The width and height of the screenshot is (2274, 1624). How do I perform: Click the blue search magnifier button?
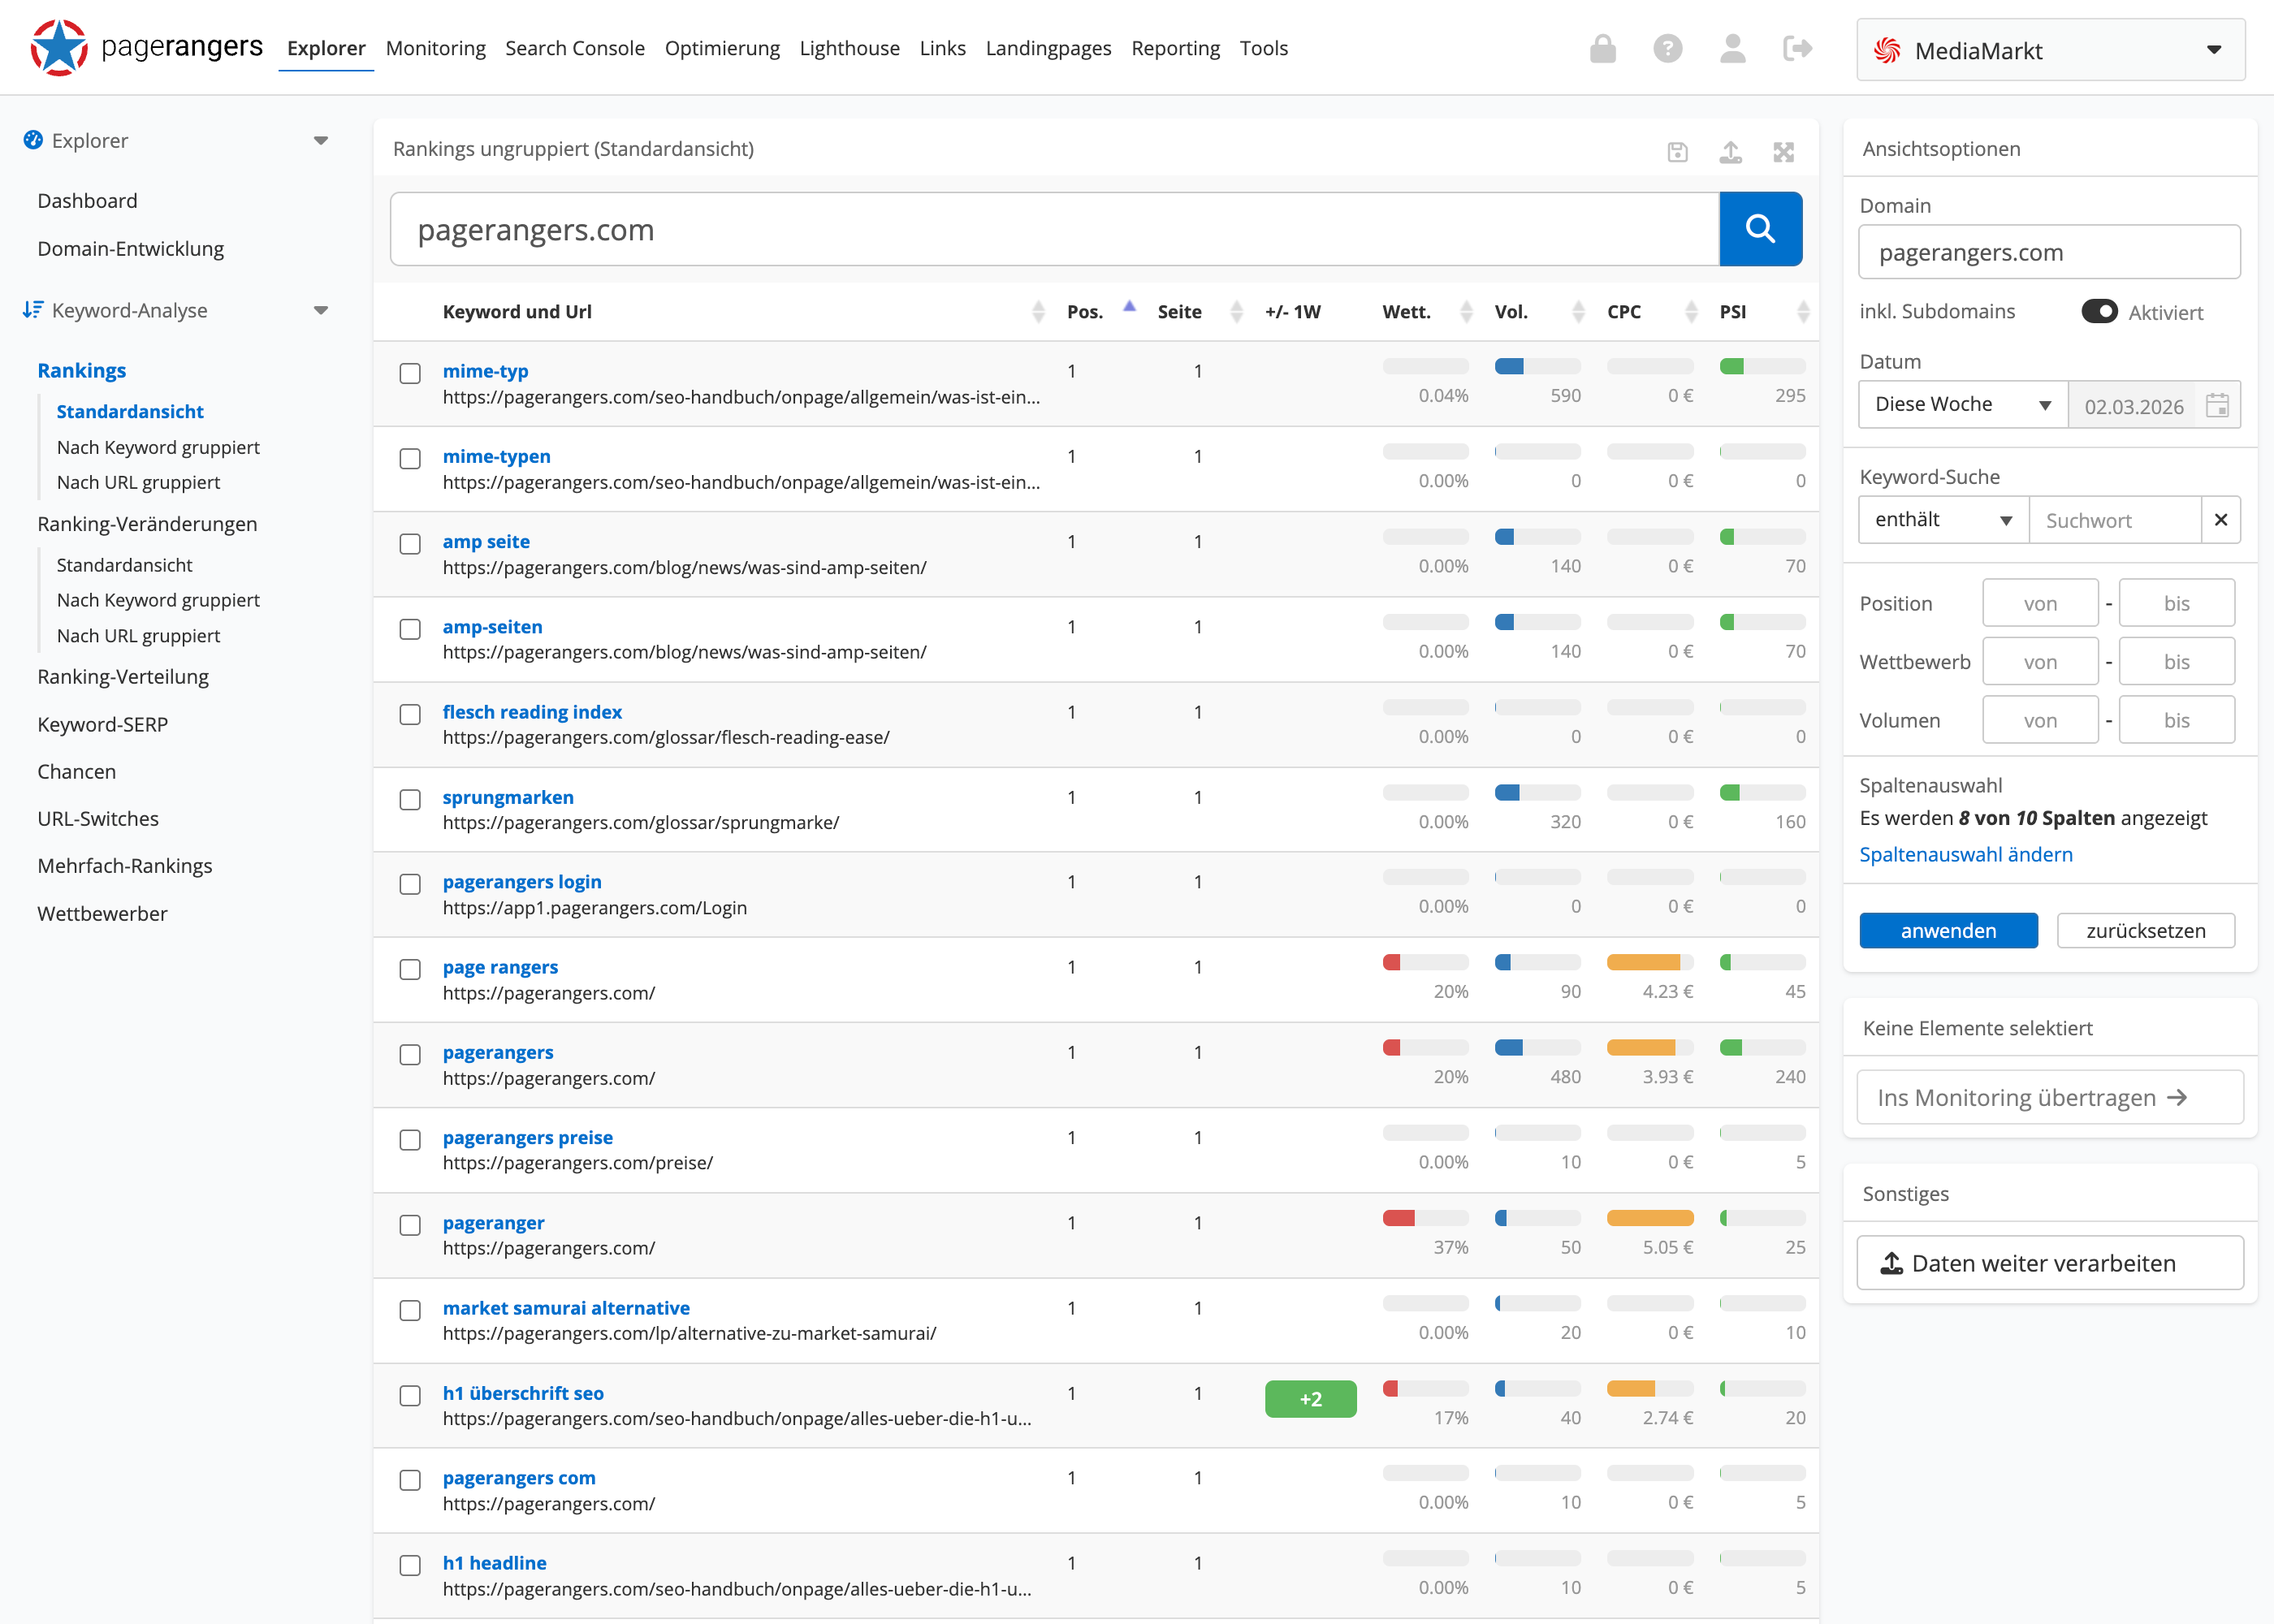1760,229
